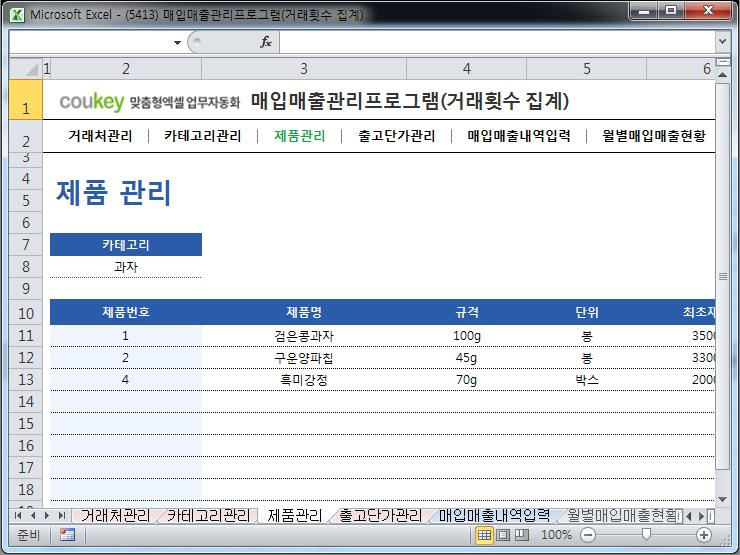Viewport: 740px width, 555px height.
Task: Click the 100% zoom level text
Action: click(x=556, y=535)
